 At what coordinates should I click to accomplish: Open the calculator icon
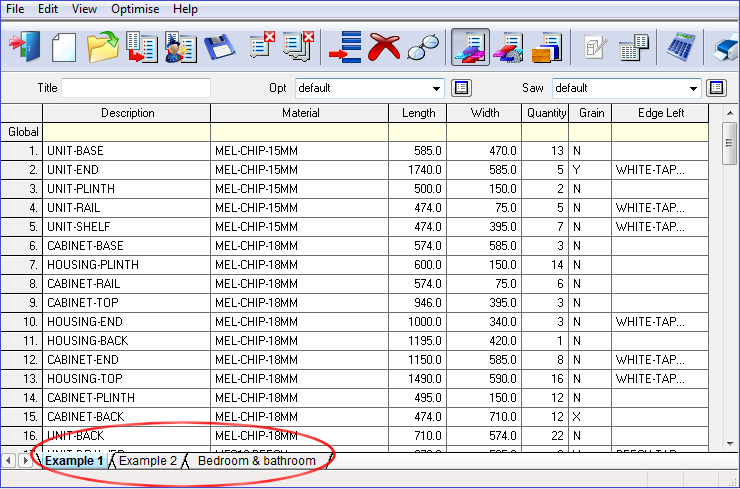(x=681, y=46)
